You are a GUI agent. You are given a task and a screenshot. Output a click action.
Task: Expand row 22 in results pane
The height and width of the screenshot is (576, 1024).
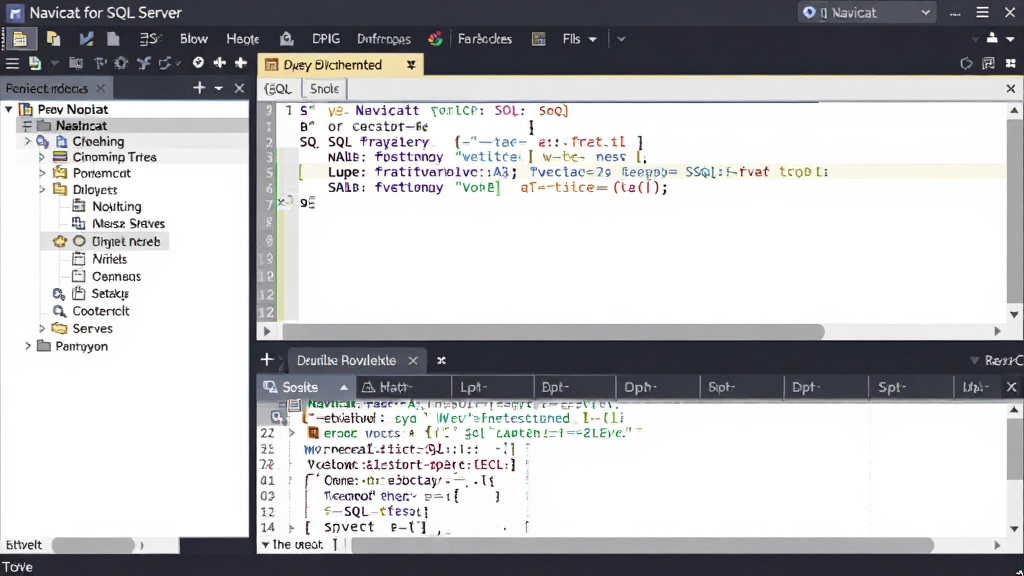[292, 433]
